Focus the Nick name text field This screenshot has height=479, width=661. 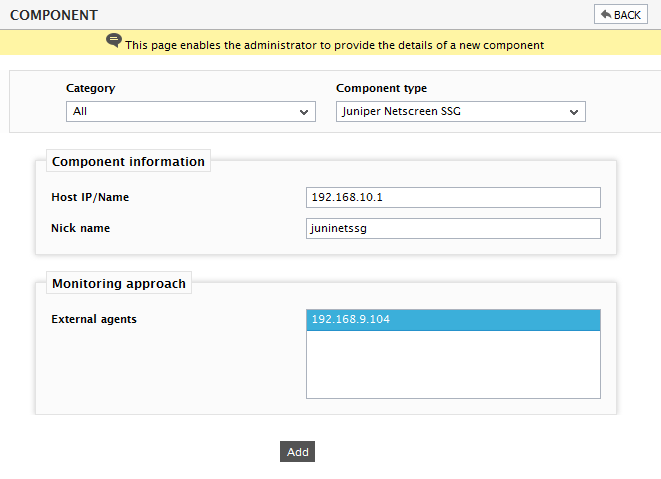453,228
